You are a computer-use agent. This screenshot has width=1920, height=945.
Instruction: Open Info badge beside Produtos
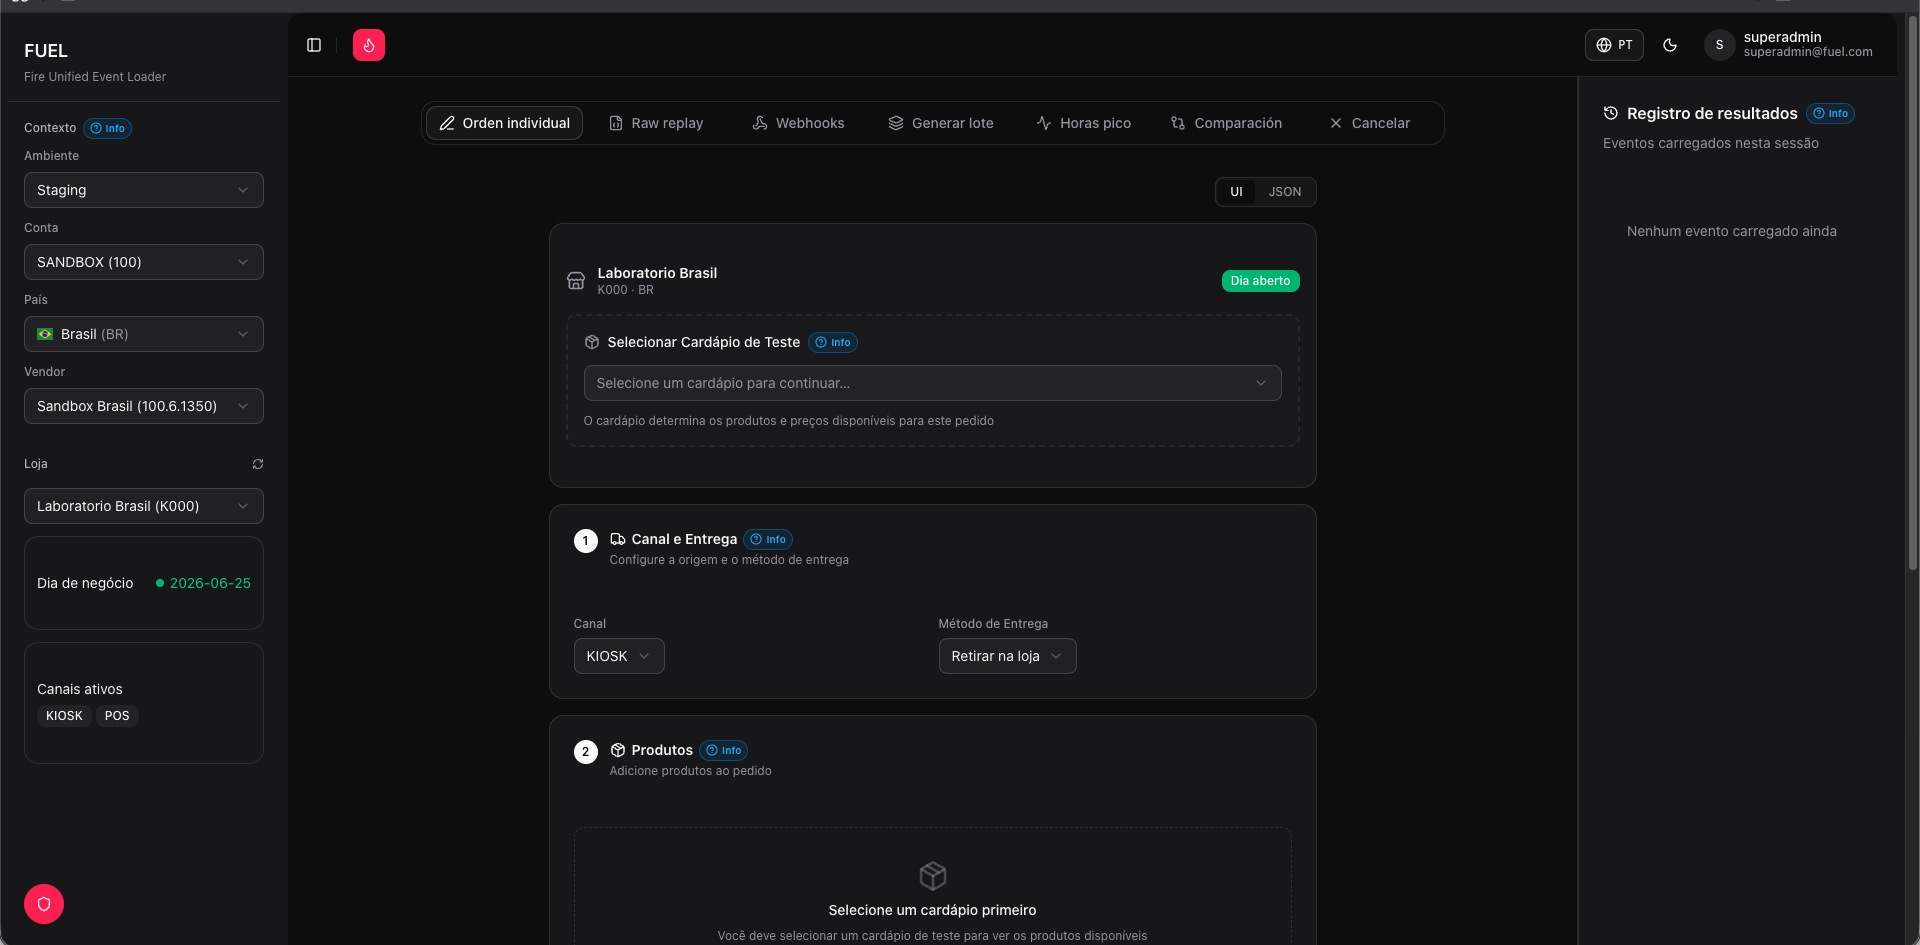(x=724, y=750)
